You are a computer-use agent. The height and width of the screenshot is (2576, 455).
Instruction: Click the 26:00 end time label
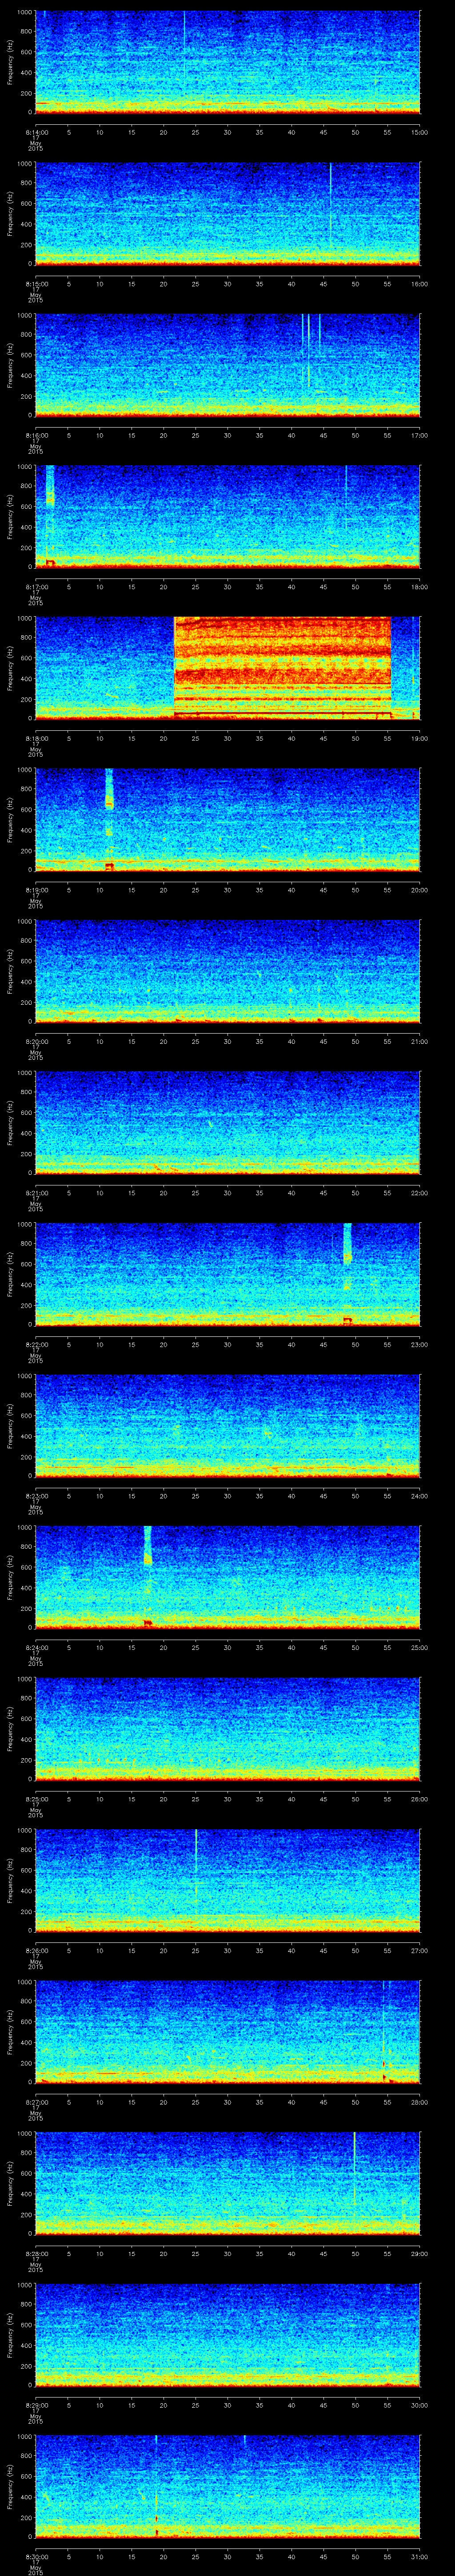420,1799
